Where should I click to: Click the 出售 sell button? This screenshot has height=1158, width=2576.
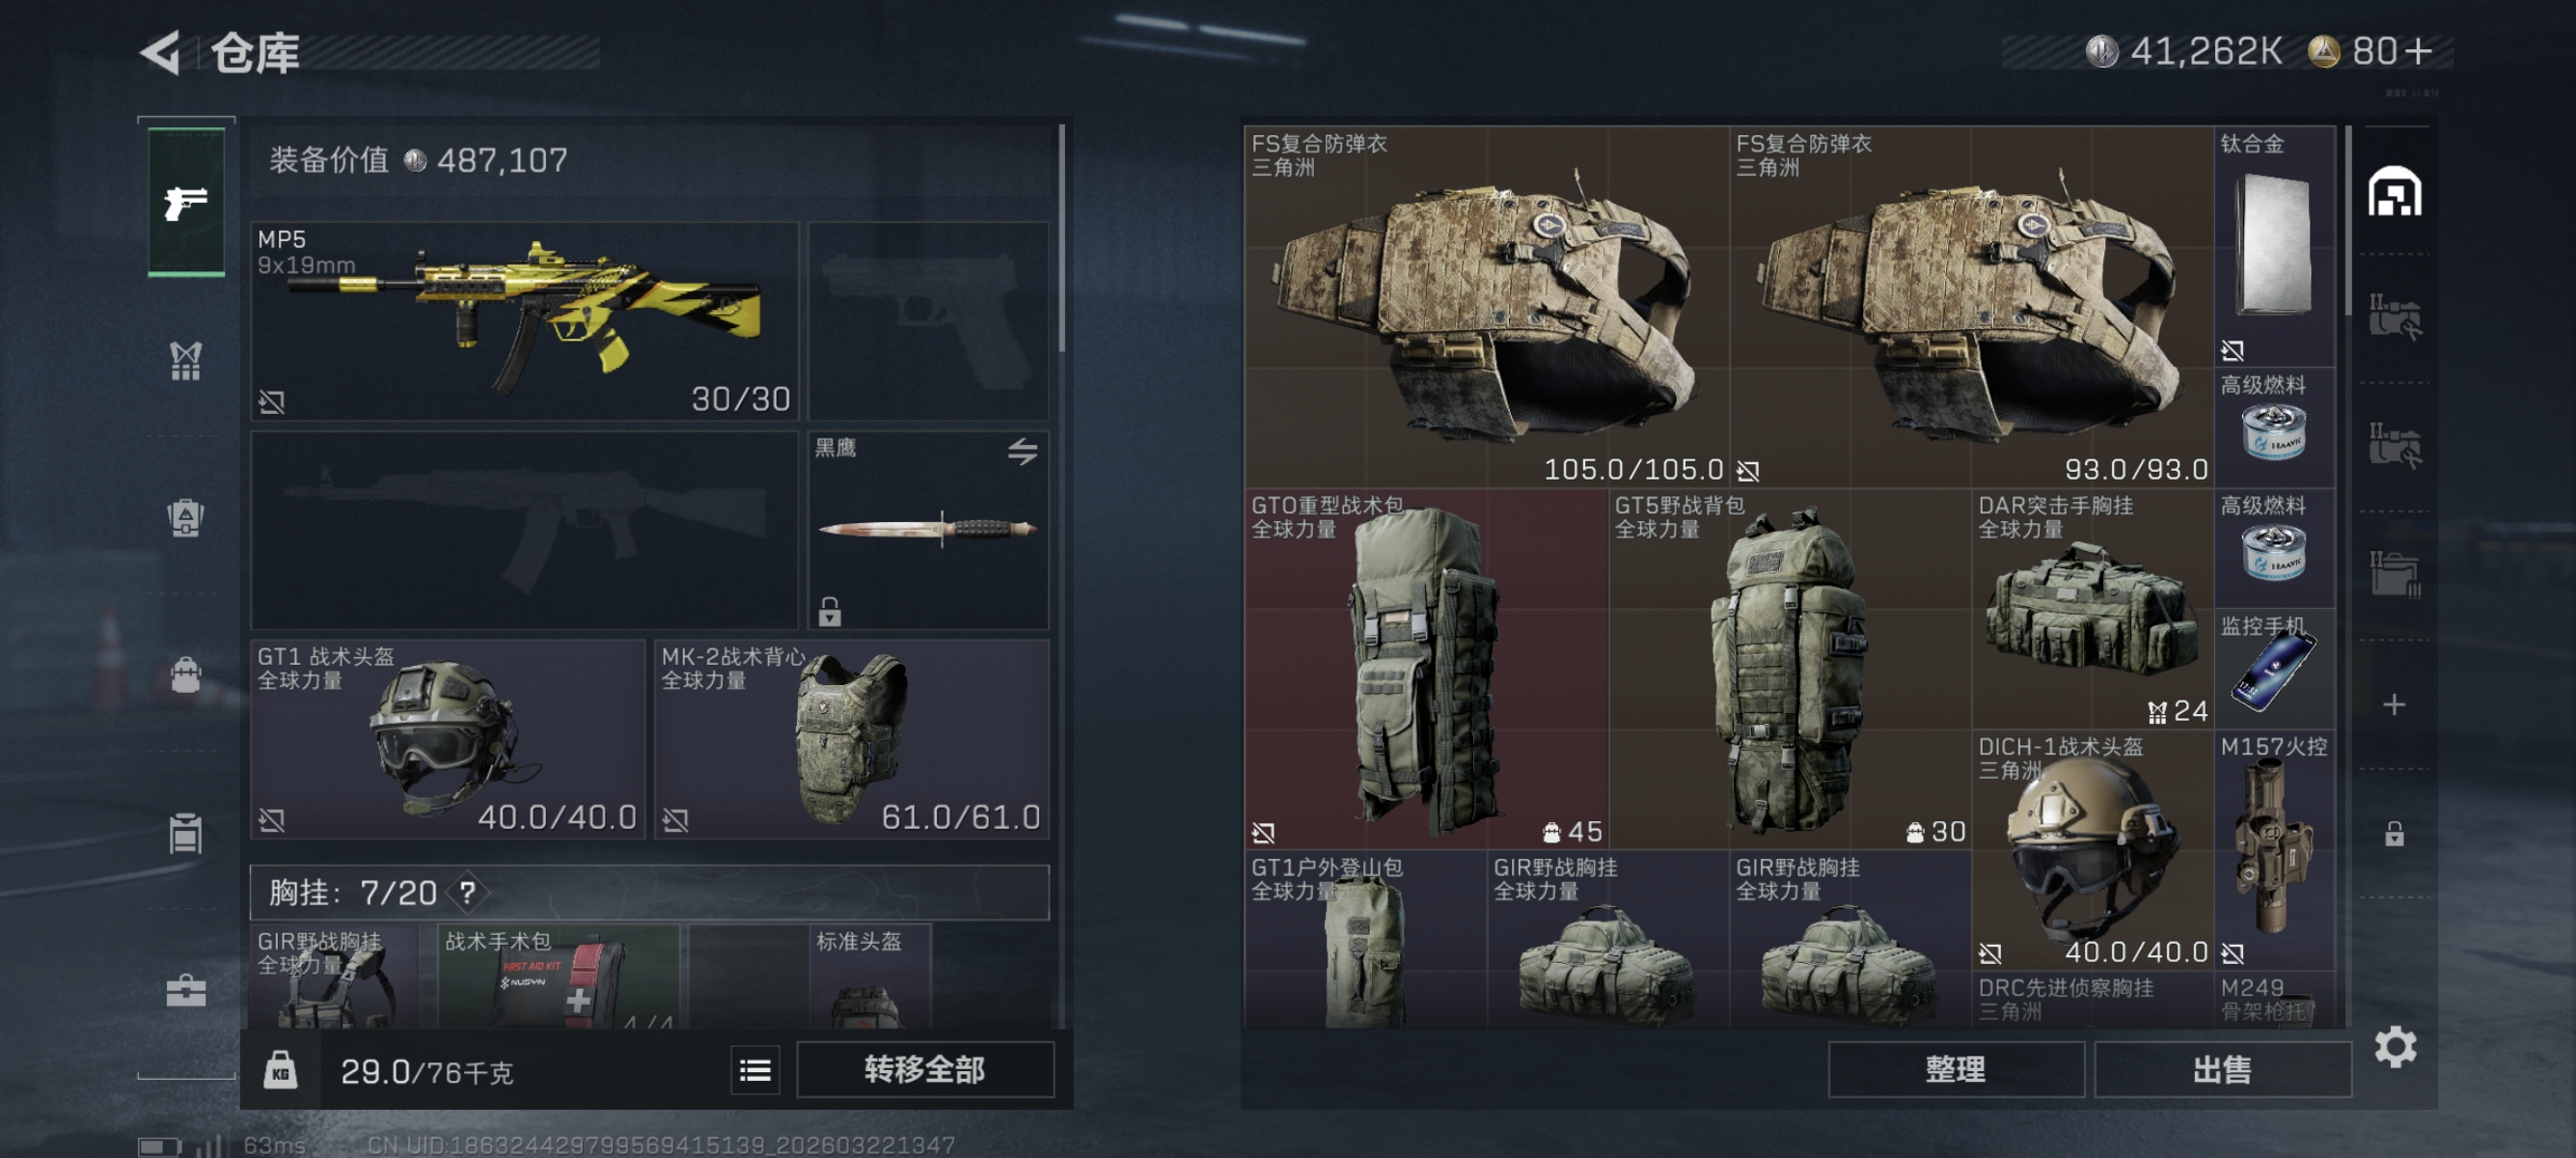tap(2222, 1069)
